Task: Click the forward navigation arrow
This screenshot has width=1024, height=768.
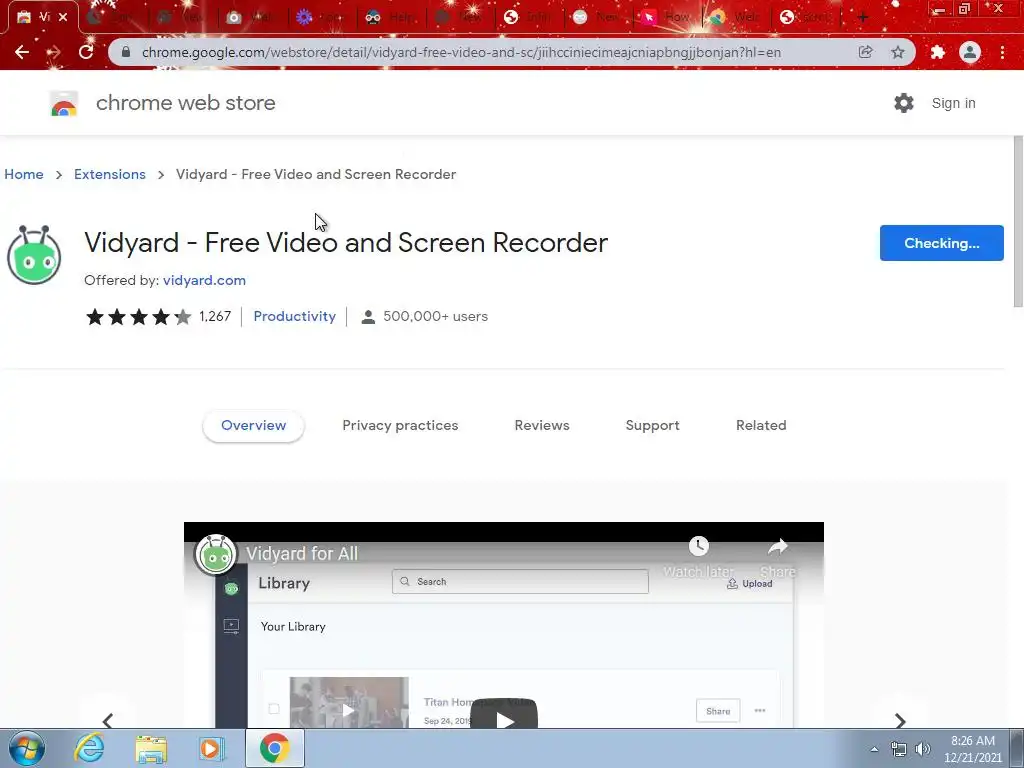Action: (54, 52)
